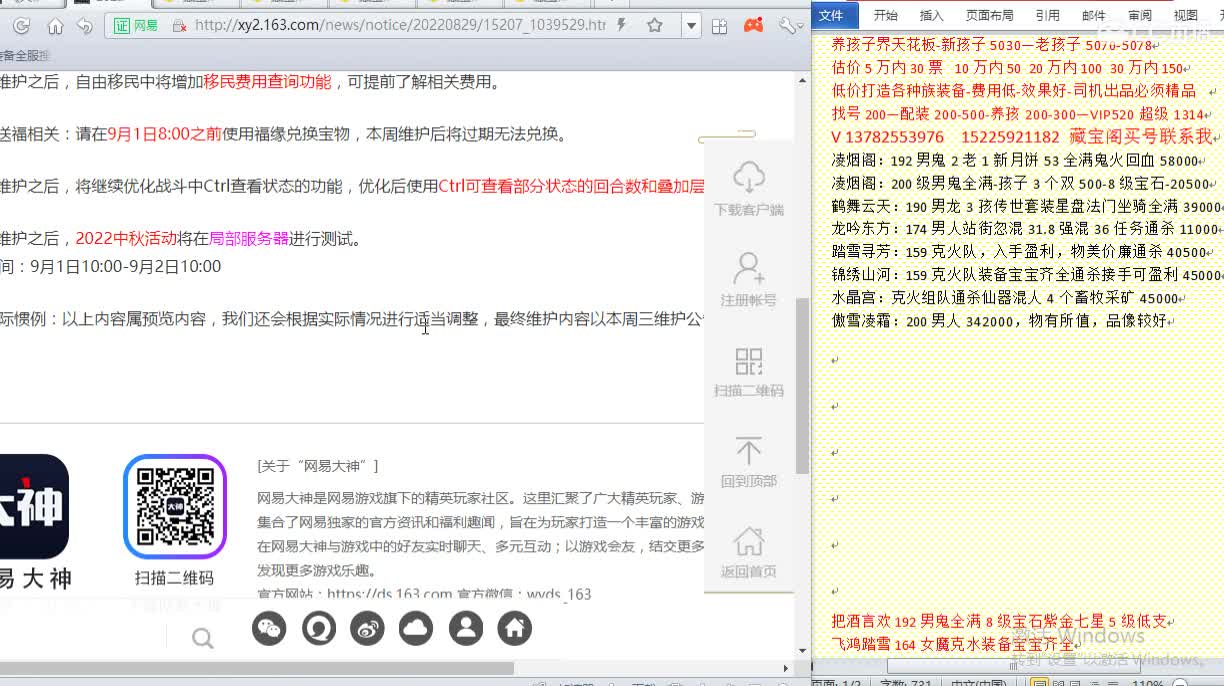Open the browser extensions grid icon
Viewport: 1224px width, 686px height.
tap(722, 26)
